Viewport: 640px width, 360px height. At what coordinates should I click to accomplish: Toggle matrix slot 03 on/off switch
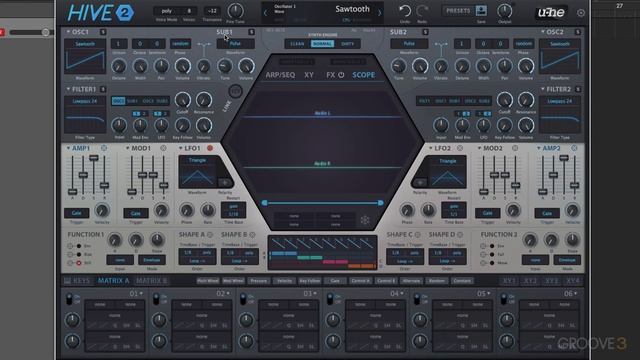[243, 299]
